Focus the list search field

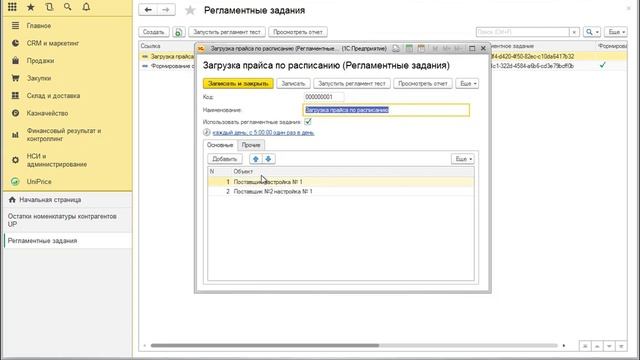(522, 32)
